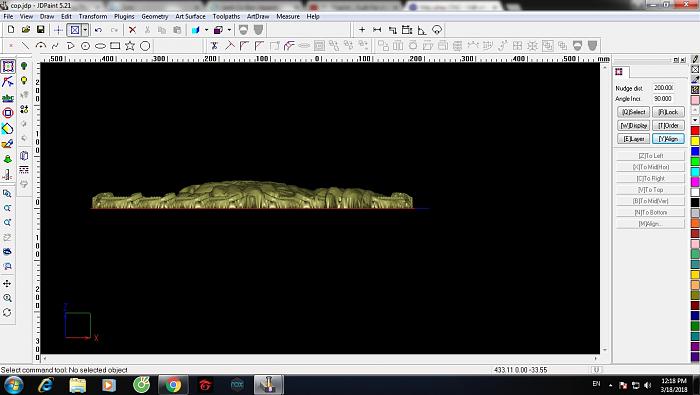700x395 pixels.
Task: Click the [E]Layer button
Action: coord(633,139)
